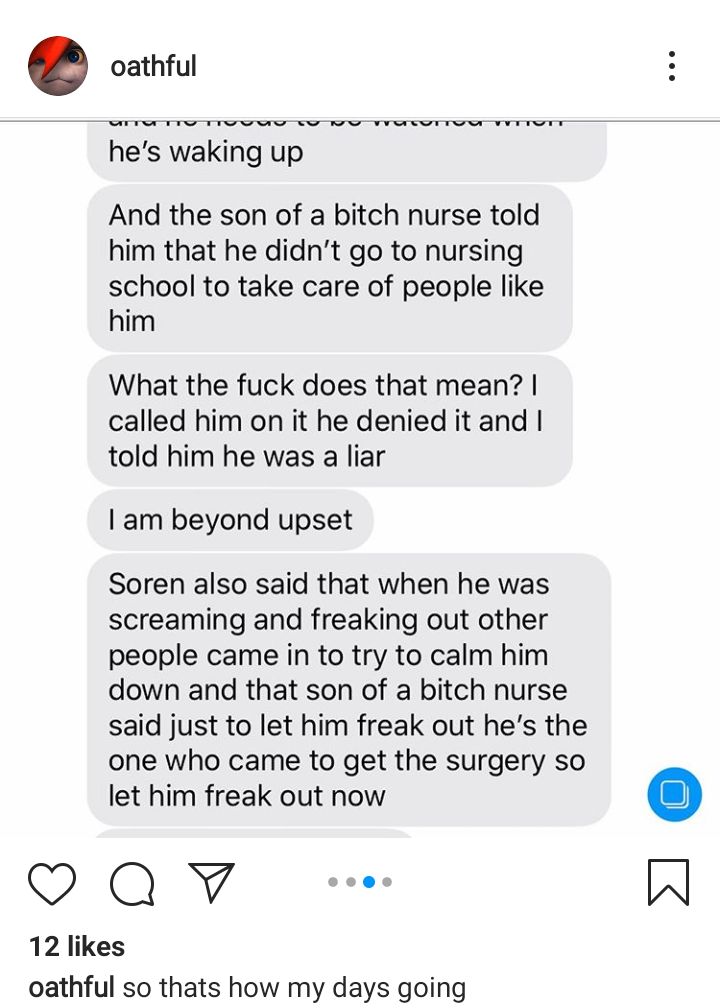The image size is (720, 1008).
Task: Open the three-dot post options menu
Action: 672,66
